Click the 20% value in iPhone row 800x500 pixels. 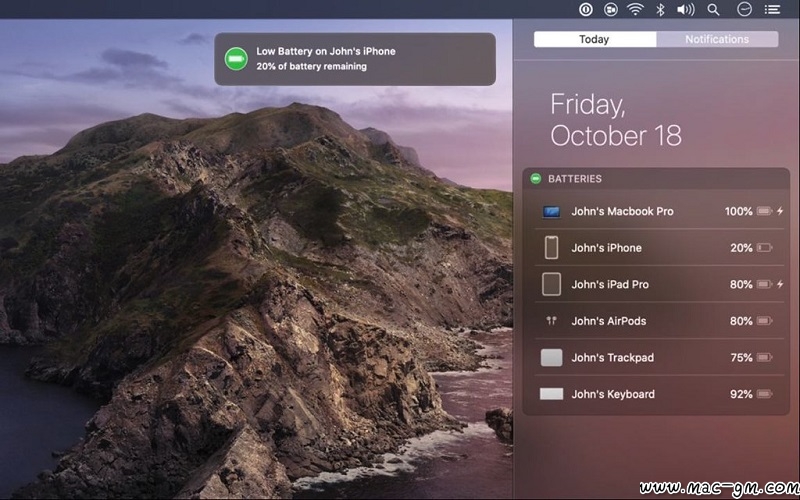[741, 248]
